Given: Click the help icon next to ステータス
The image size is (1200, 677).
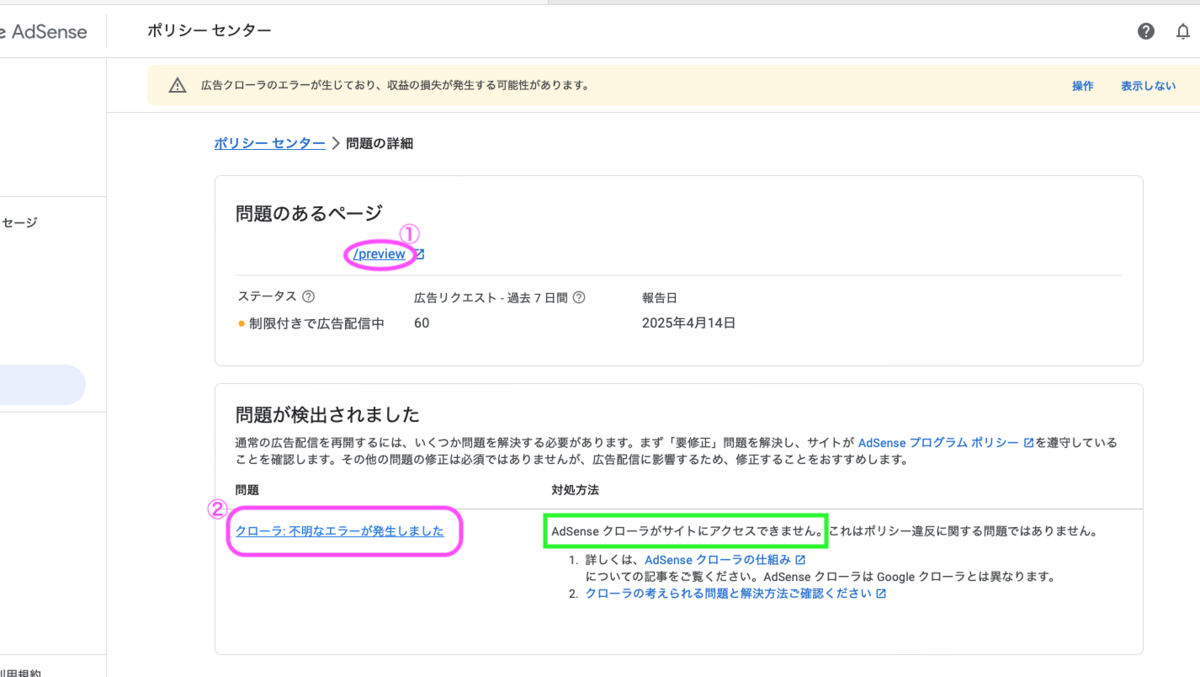Looking at the screenshot, I should point(308,297).
